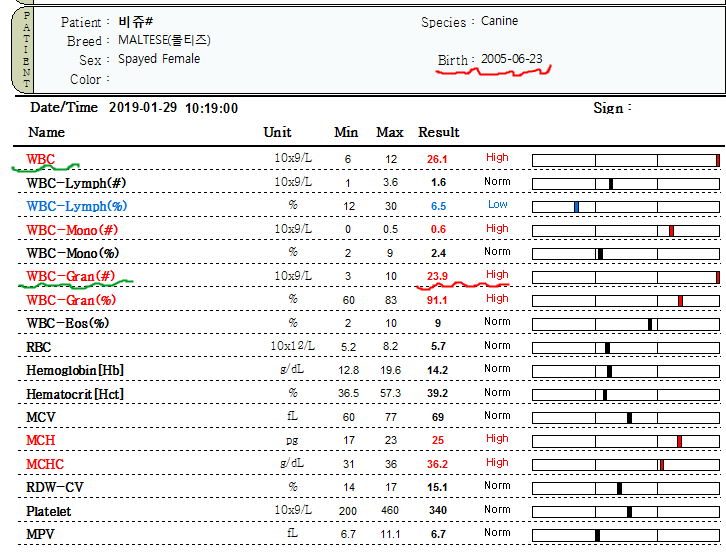726x553 pixels.
Task: Click the Hematocrit[Hct] row label
Action: (75, 394)
